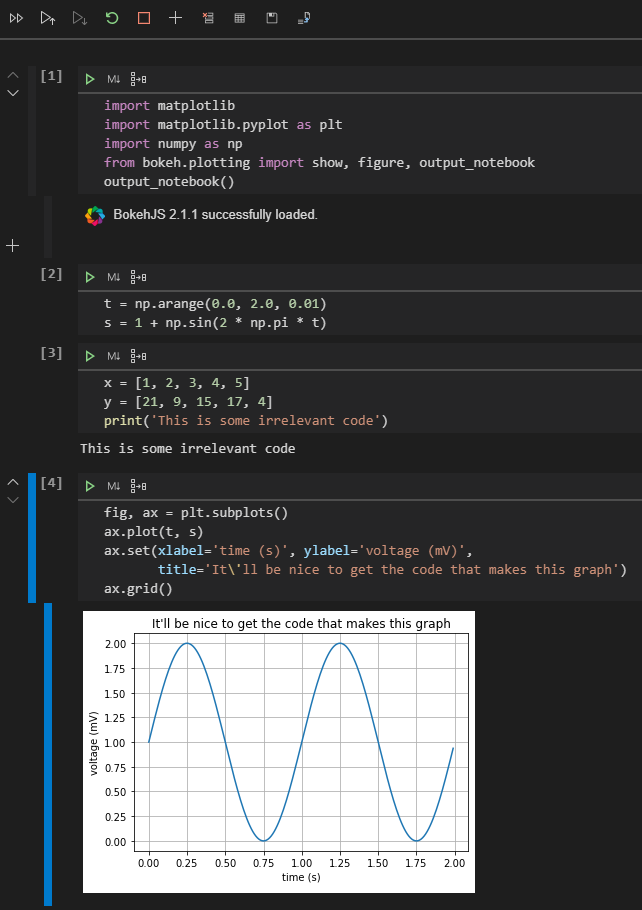Click the 'ax.grid()' code line

(138, 588)
